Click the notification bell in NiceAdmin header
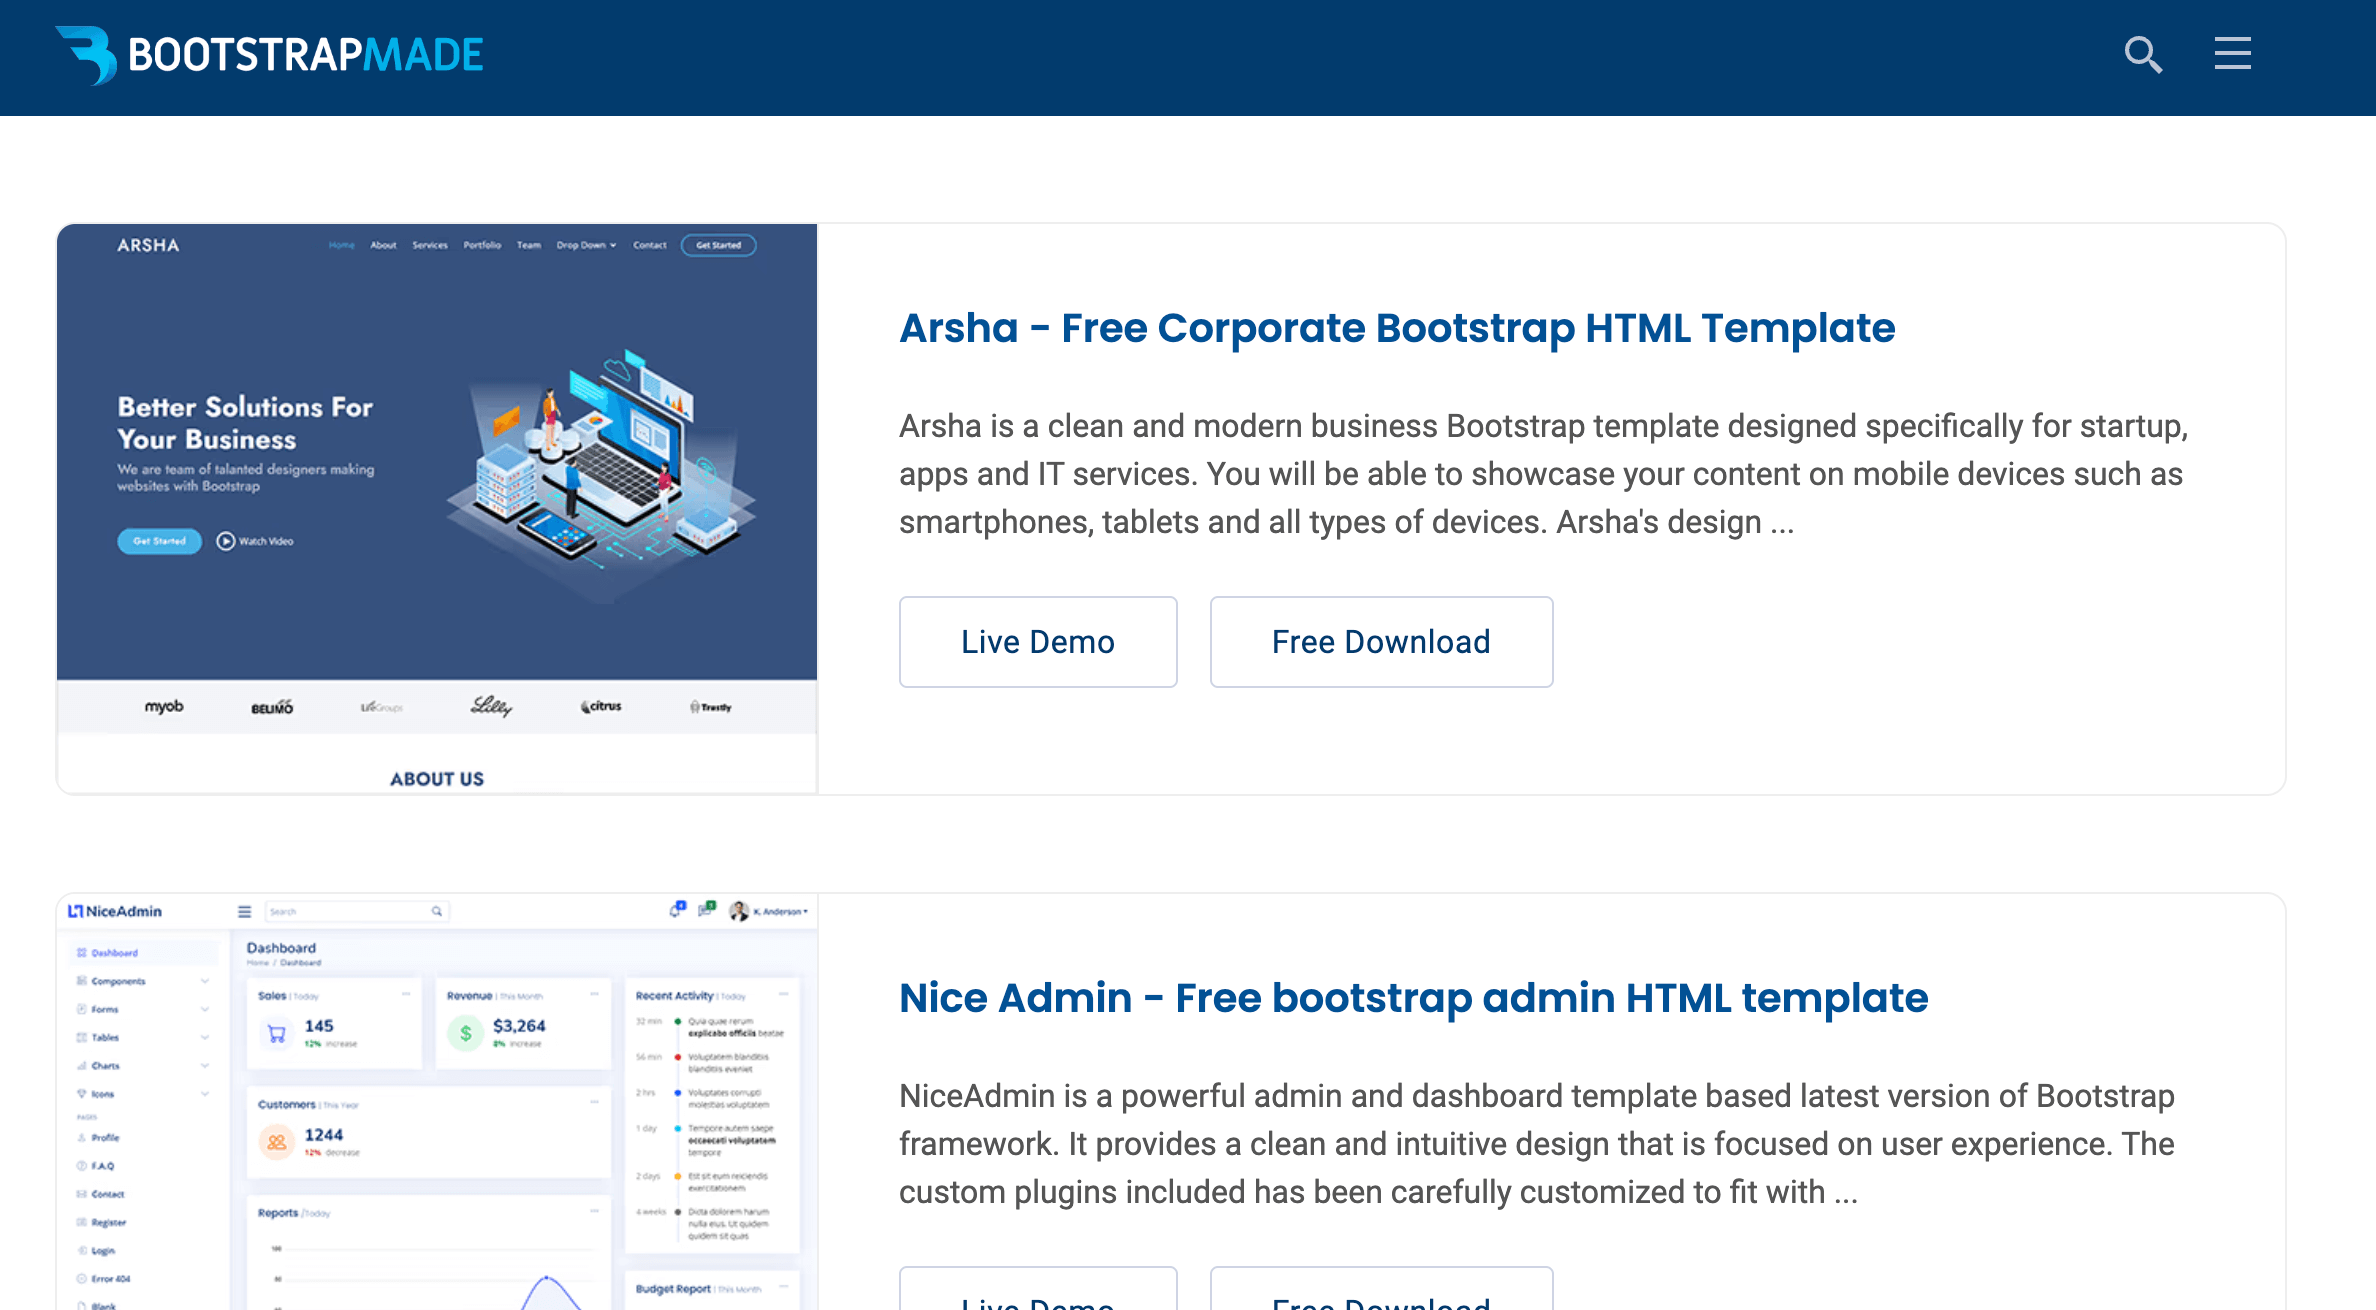Image resolution: width=2376 pixels, height=1310 pixels. pos(675,911)
